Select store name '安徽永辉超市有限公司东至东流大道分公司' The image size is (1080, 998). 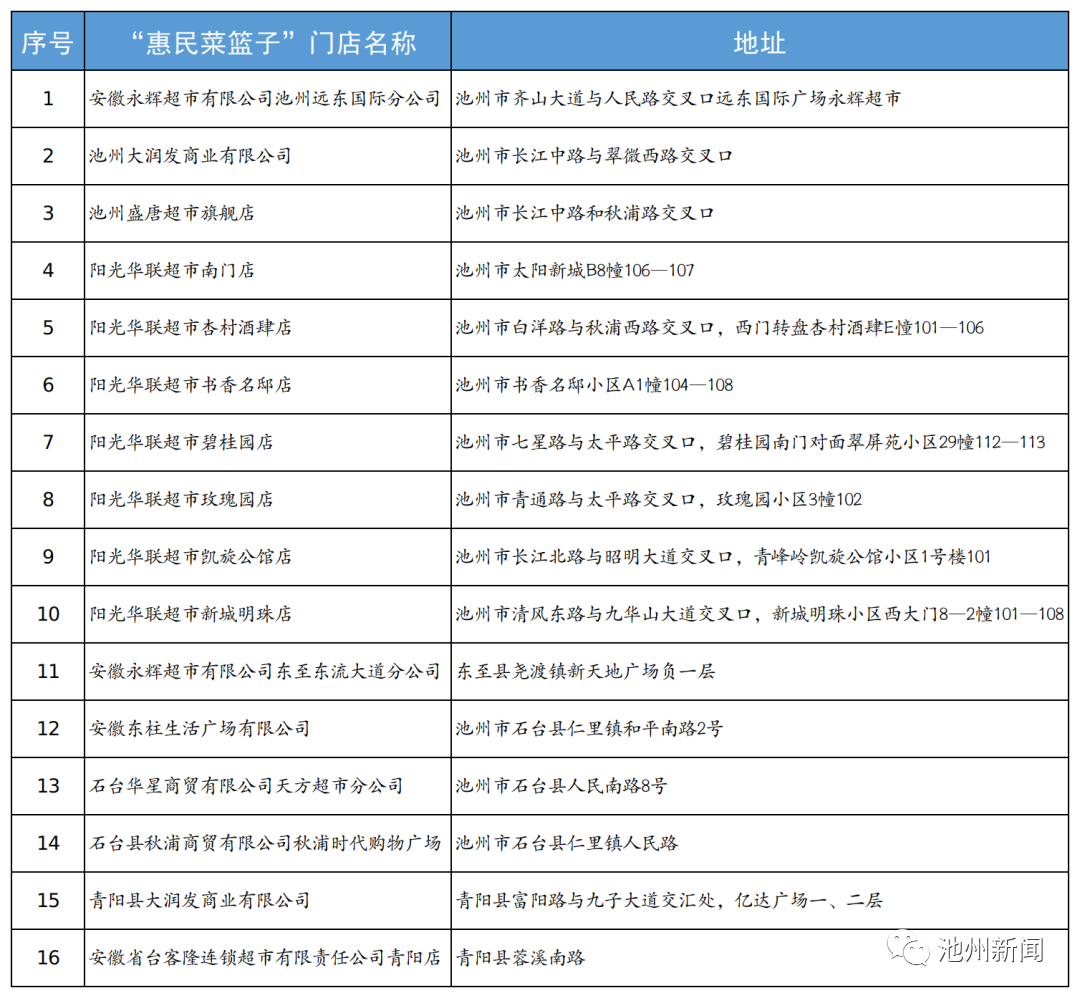[264, 670]
